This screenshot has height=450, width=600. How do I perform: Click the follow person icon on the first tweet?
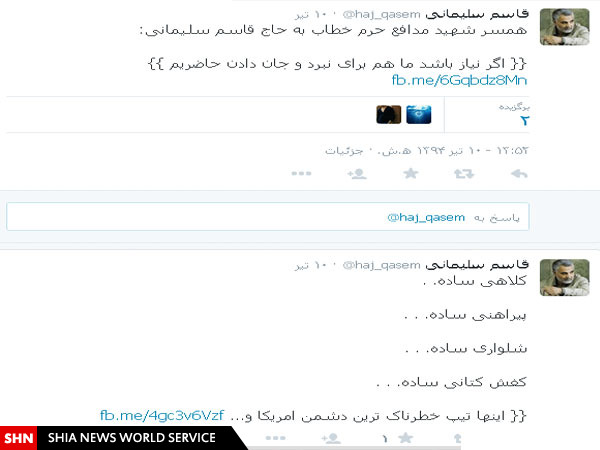[x=357, y=174]
